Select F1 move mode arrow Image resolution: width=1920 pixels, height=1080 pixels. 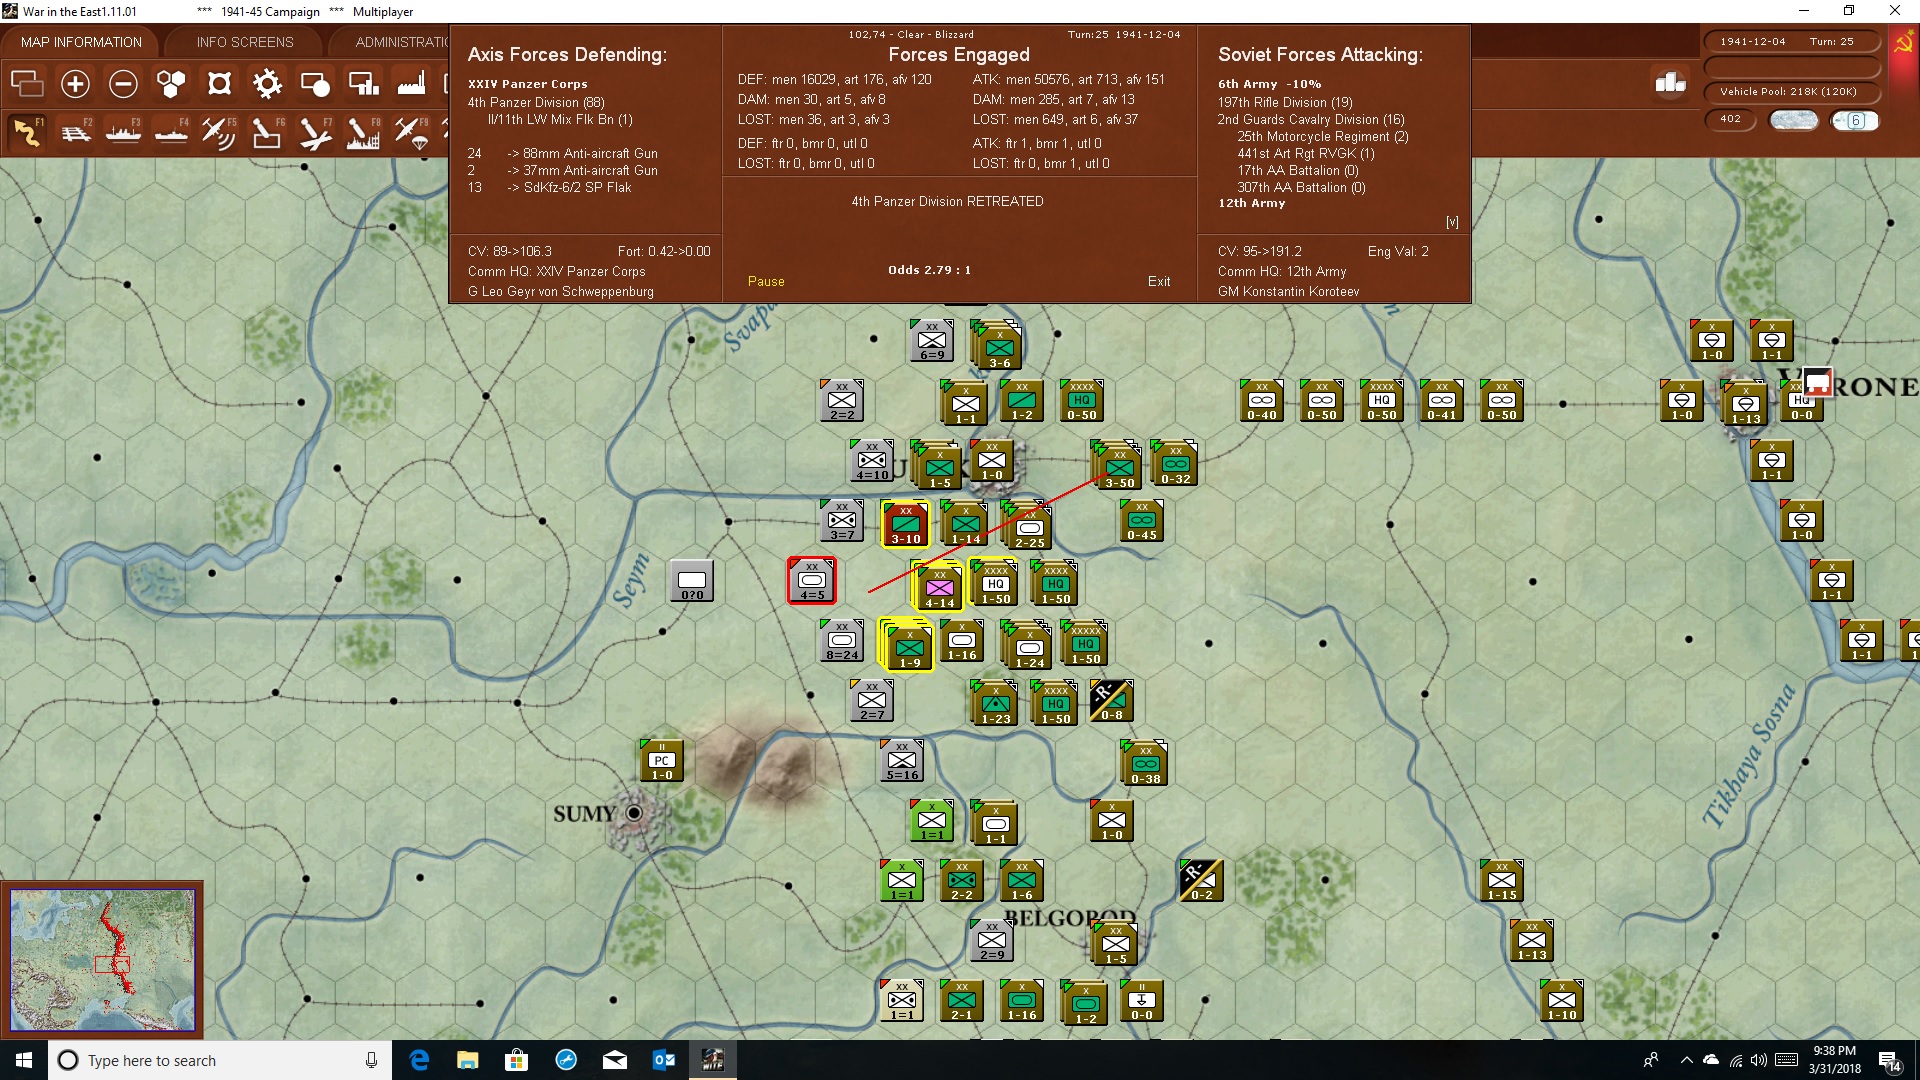27,132
